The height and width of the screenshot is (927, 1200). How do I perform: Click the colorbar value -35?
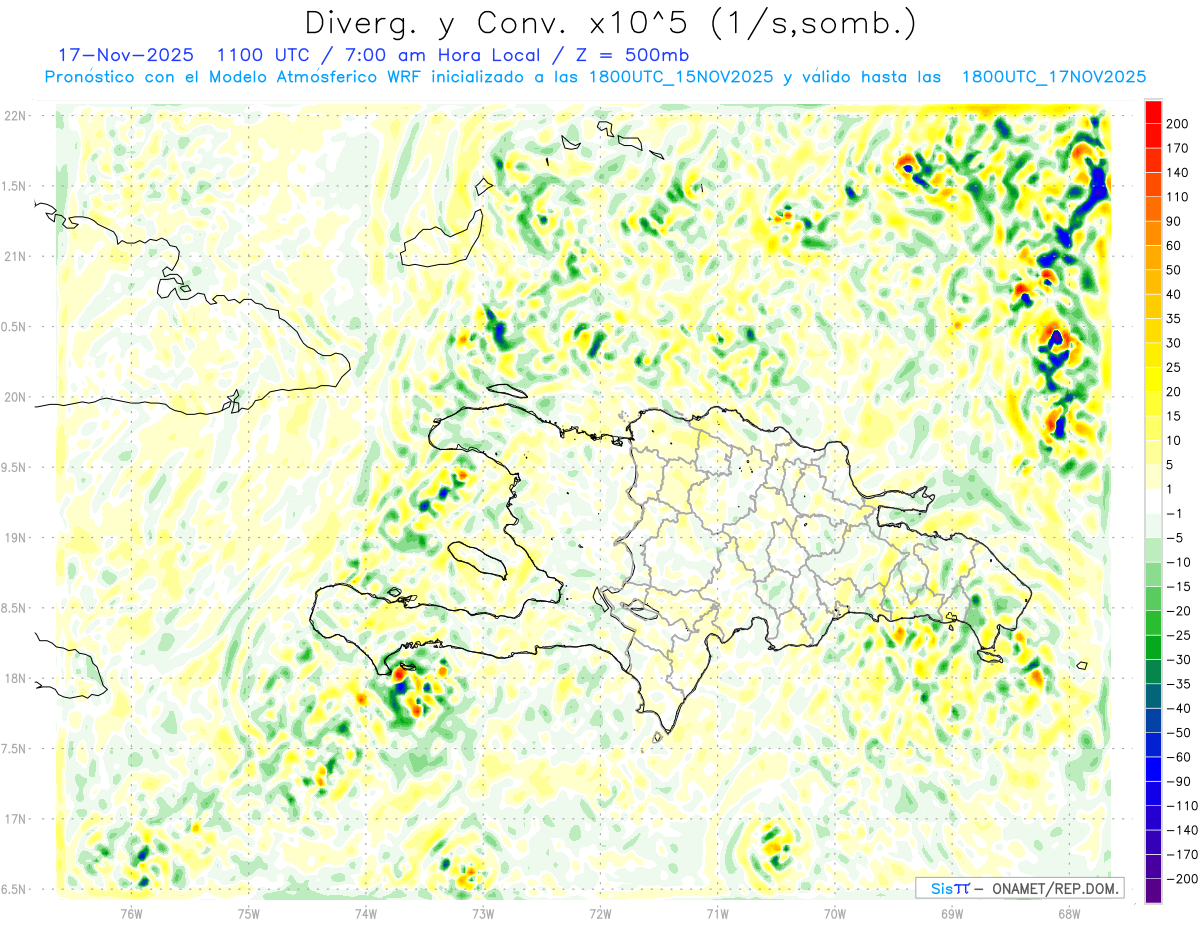click(x=1180, y=684)
